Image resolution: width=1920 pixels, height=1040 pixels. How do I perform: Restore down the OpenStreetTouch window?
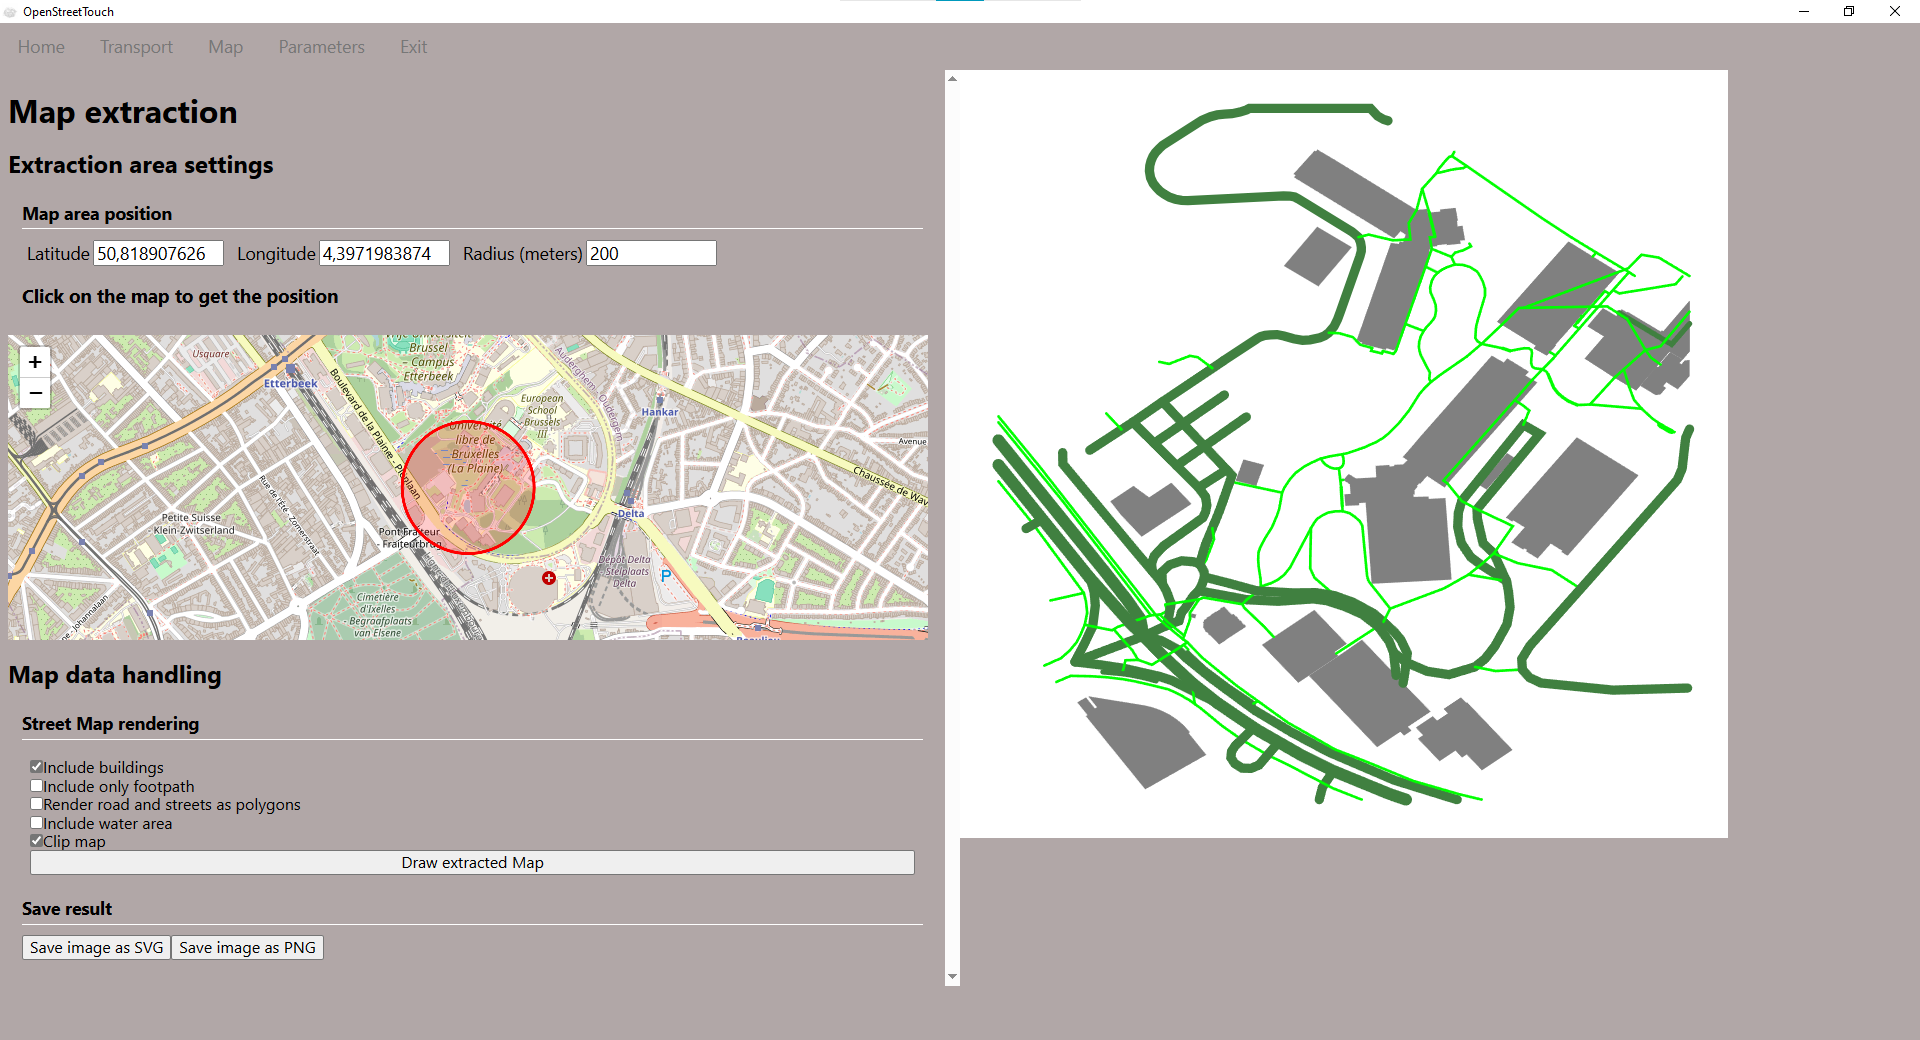tap(1849, 12)
